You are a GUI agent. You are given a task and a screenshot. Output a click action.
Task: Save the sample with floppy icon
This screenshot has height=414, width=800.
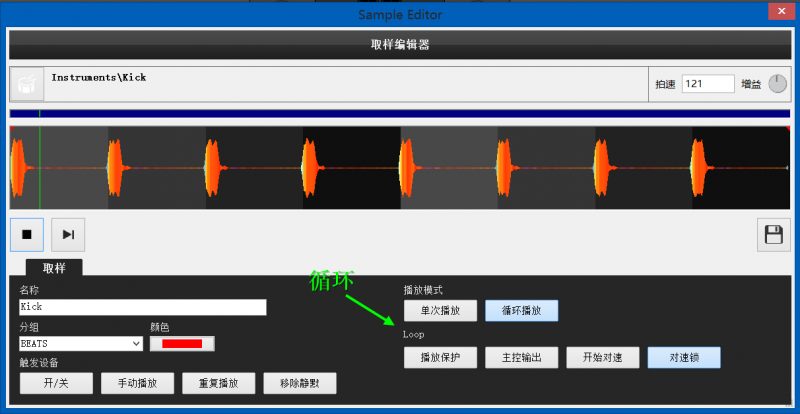tap(773, 235)
